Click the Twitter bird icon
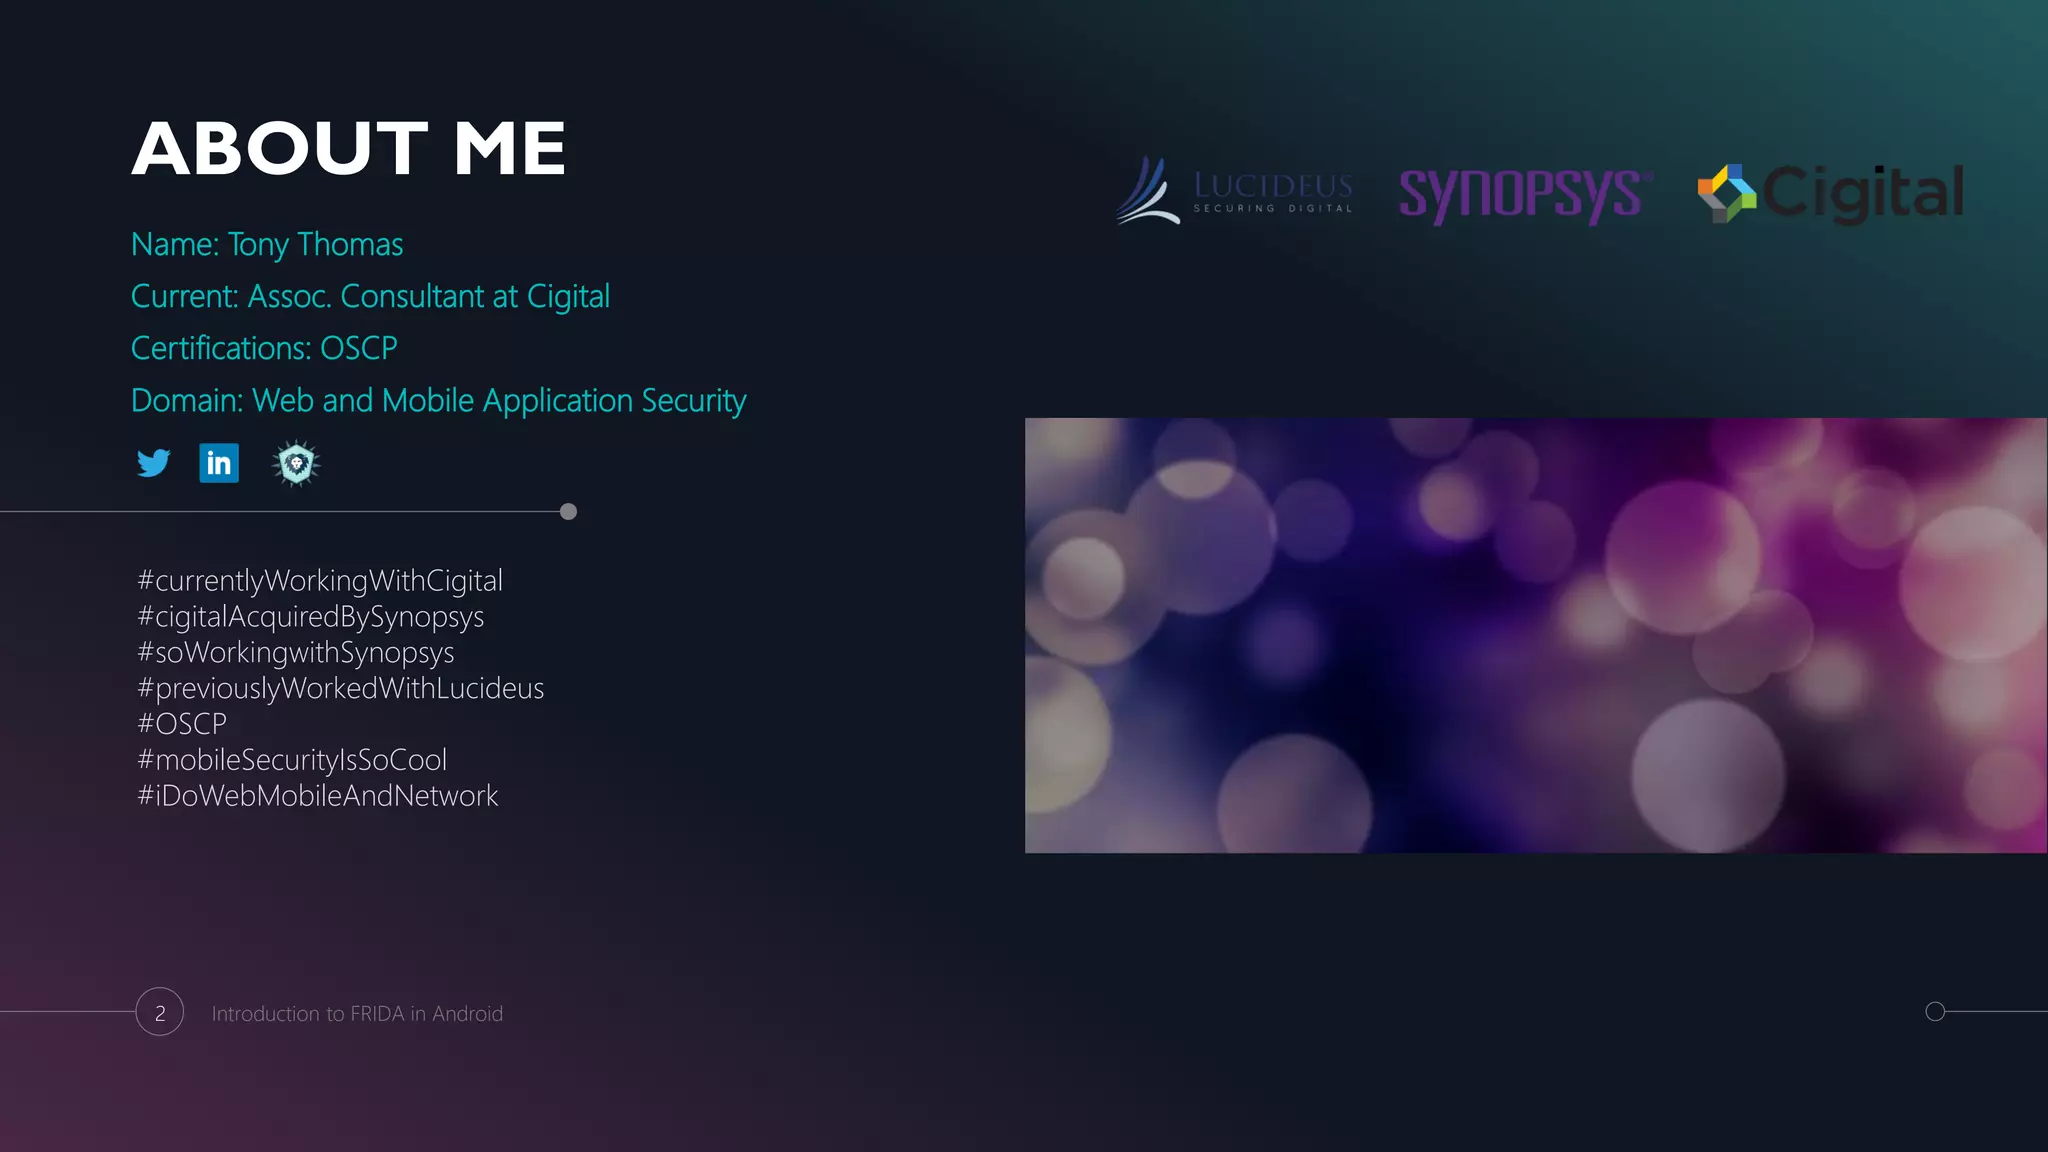The width and height of the screenshot is (2048, 1152). [x=153, y=463]
